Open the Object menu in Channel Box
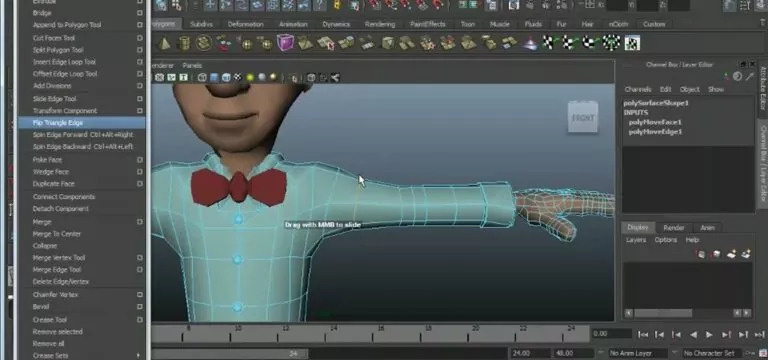Screen dimensions: 768x360 coord(690,89)
